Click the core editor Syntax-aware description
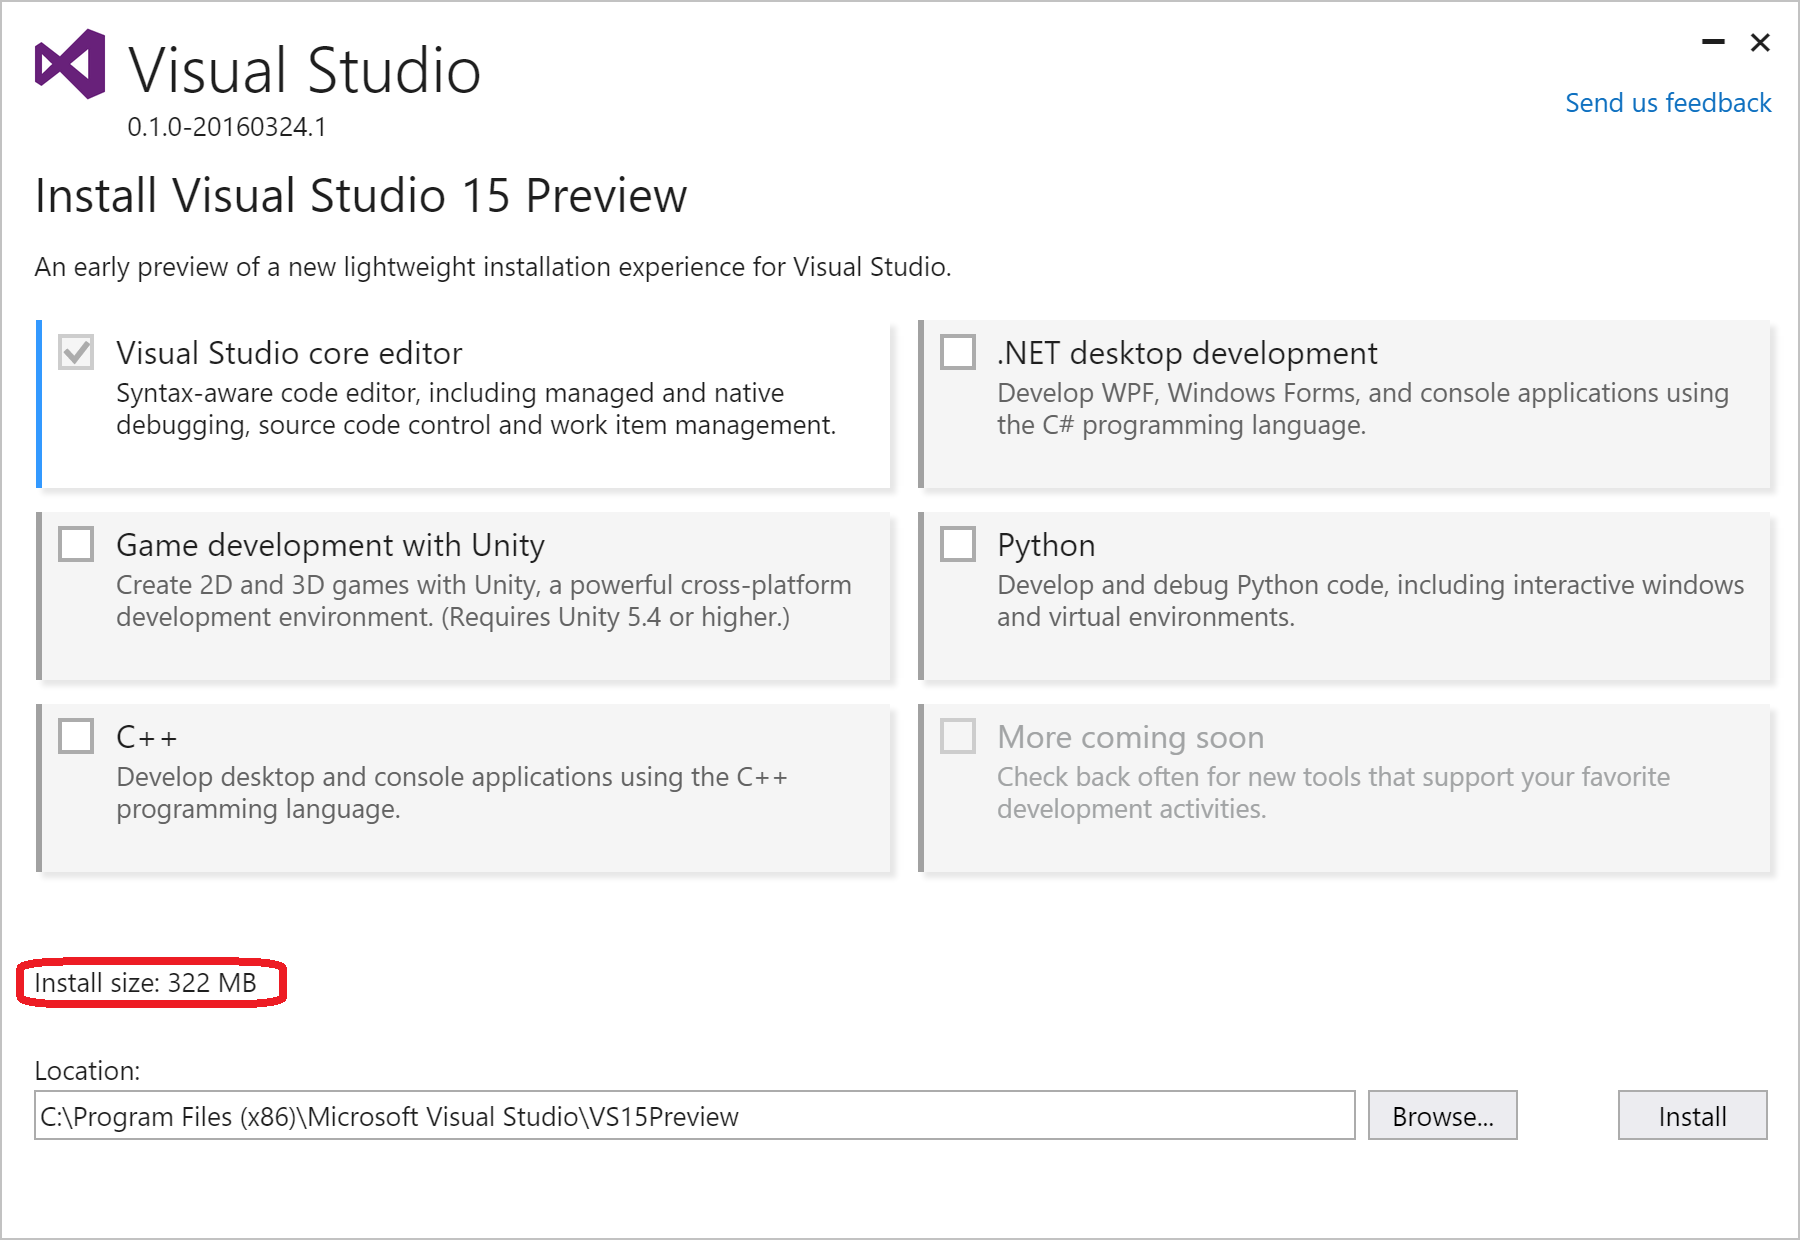The height and width of the screenshot is (1240, 1800). (476, 409)
